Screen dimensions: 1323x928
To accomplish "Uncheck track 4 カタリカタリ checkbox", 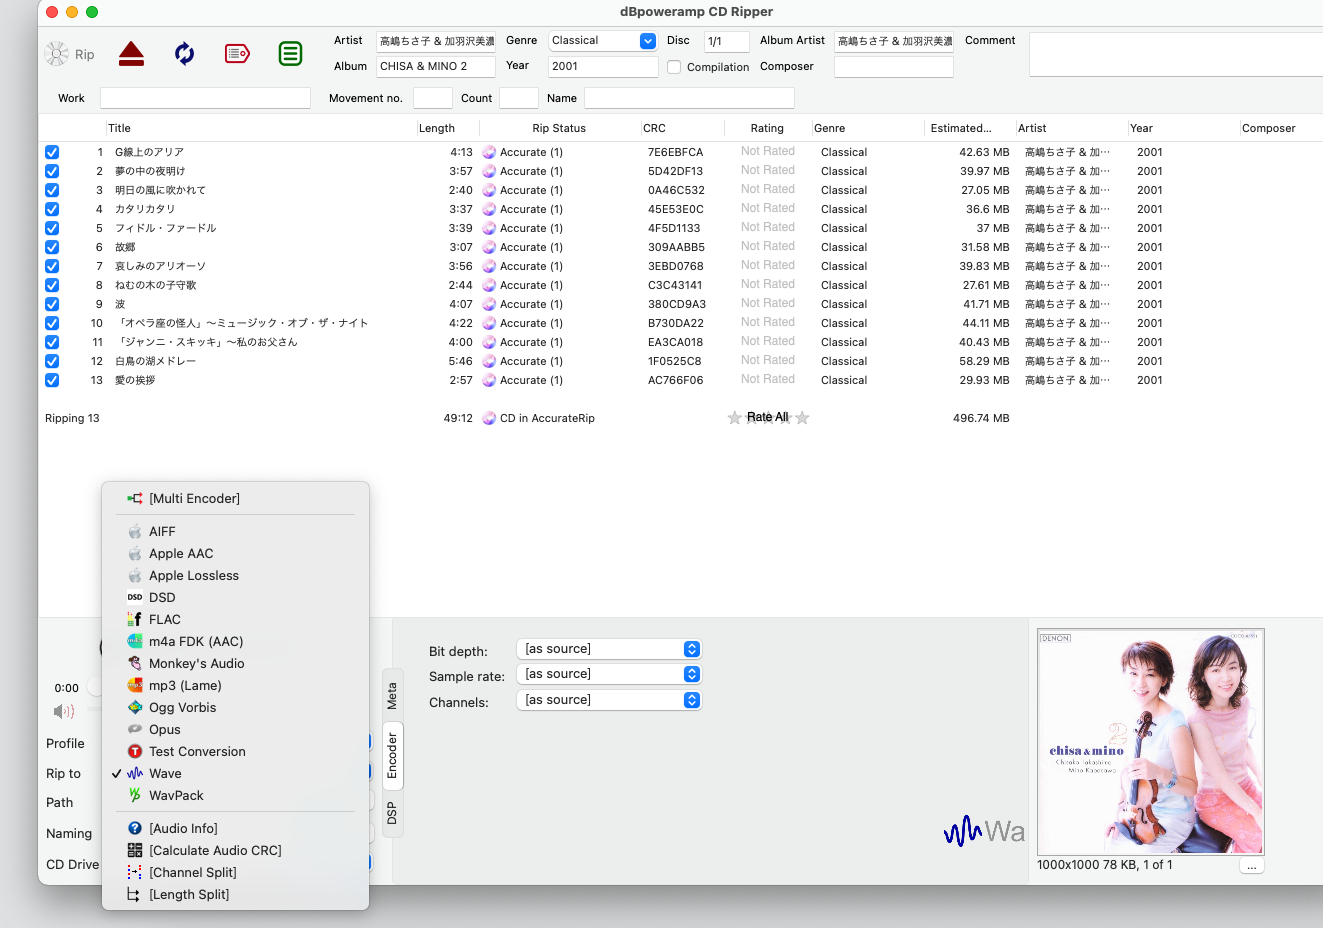I will point(52,209).
